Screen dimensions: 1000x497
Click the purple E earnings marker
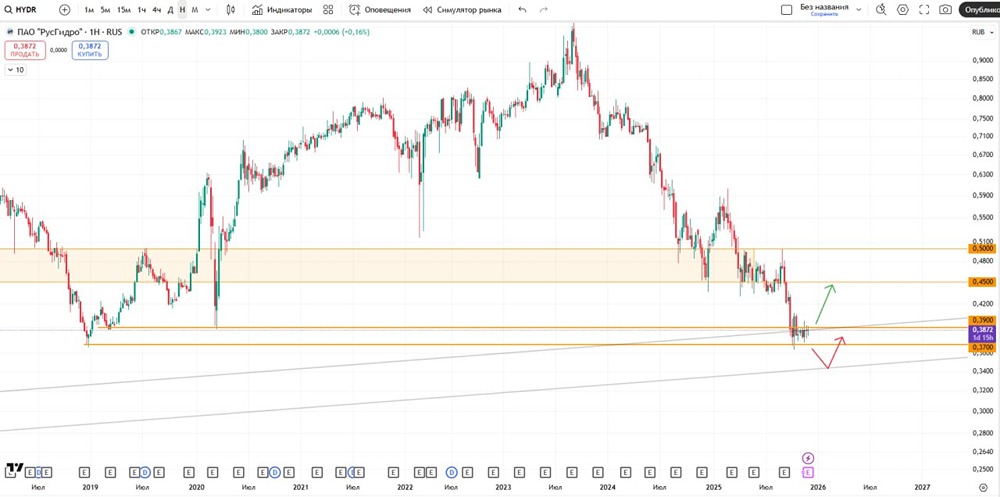(x=808, y=473)
